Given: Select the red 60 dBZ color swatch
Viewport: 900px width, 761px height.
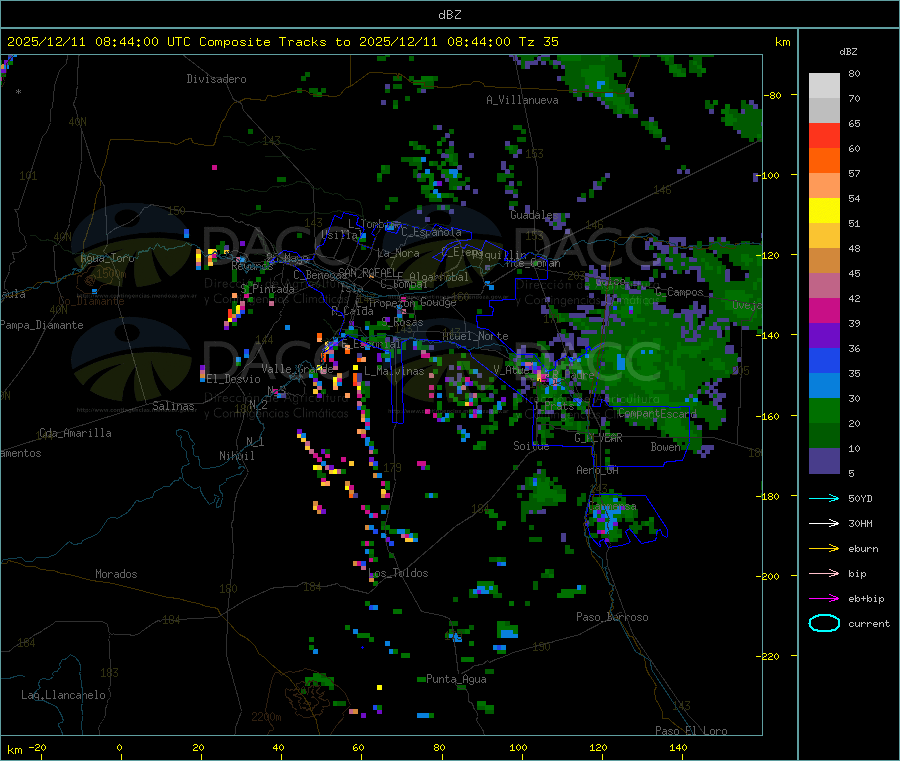Looking at the screenshot, I should pos(824,135).
